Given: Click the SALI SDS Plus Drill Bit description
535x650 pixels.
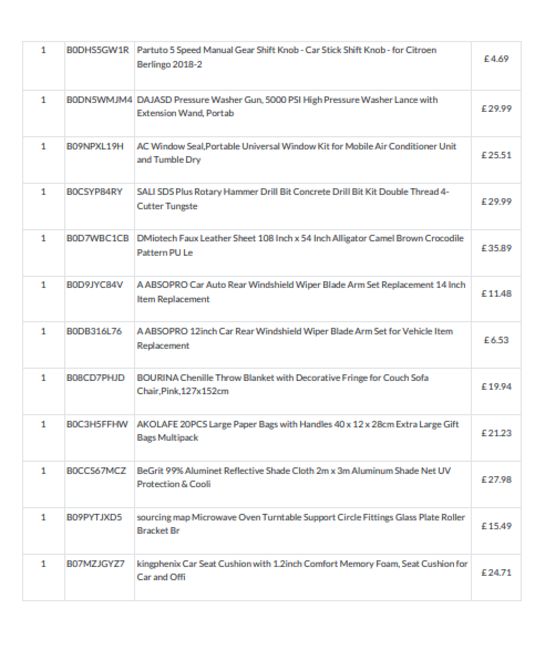Looking at the screenshot, I should pyautogui.click(x=293, y=199).
